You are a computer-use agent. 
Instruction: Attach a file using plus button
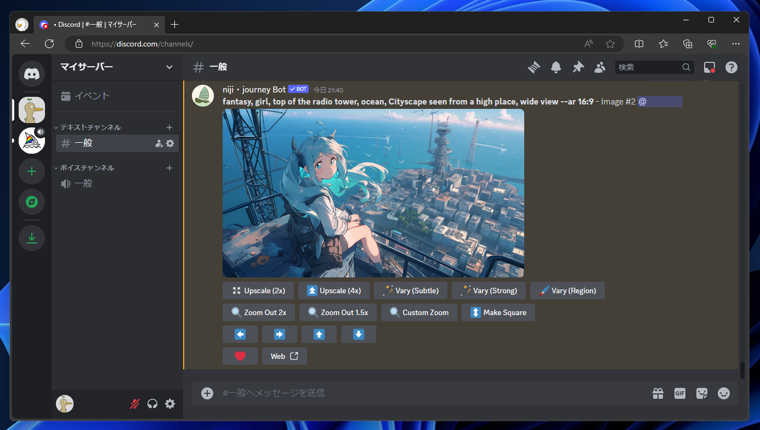pyautogui.click(x=207, y=393)
